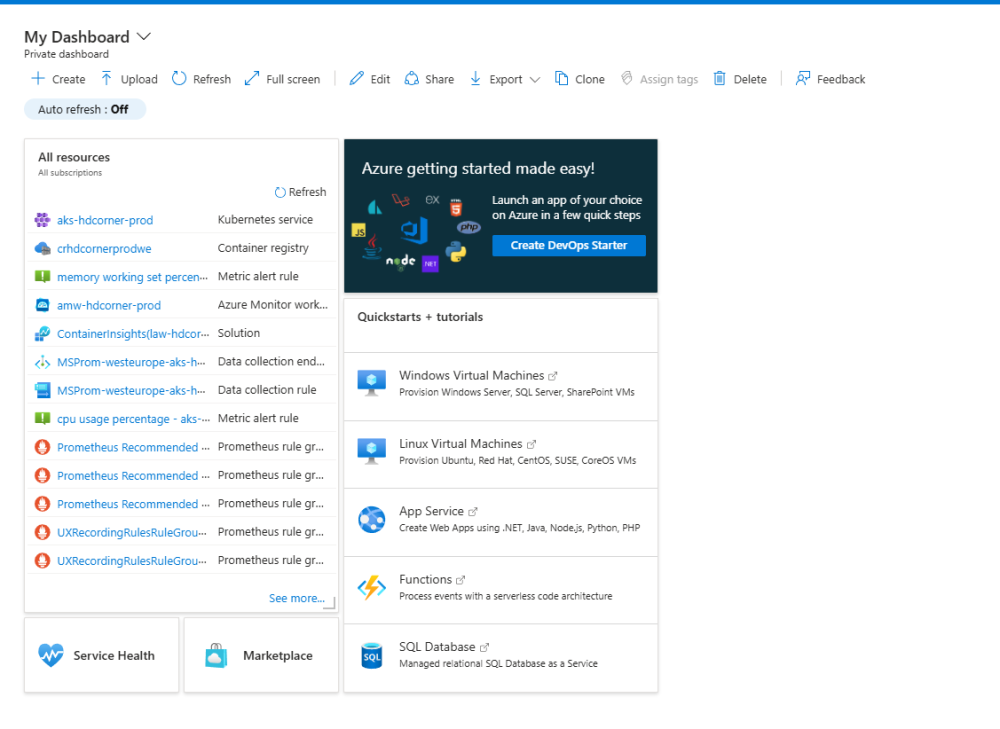
Task: Click the Delete trash can icon
Action: coord(719,78)
